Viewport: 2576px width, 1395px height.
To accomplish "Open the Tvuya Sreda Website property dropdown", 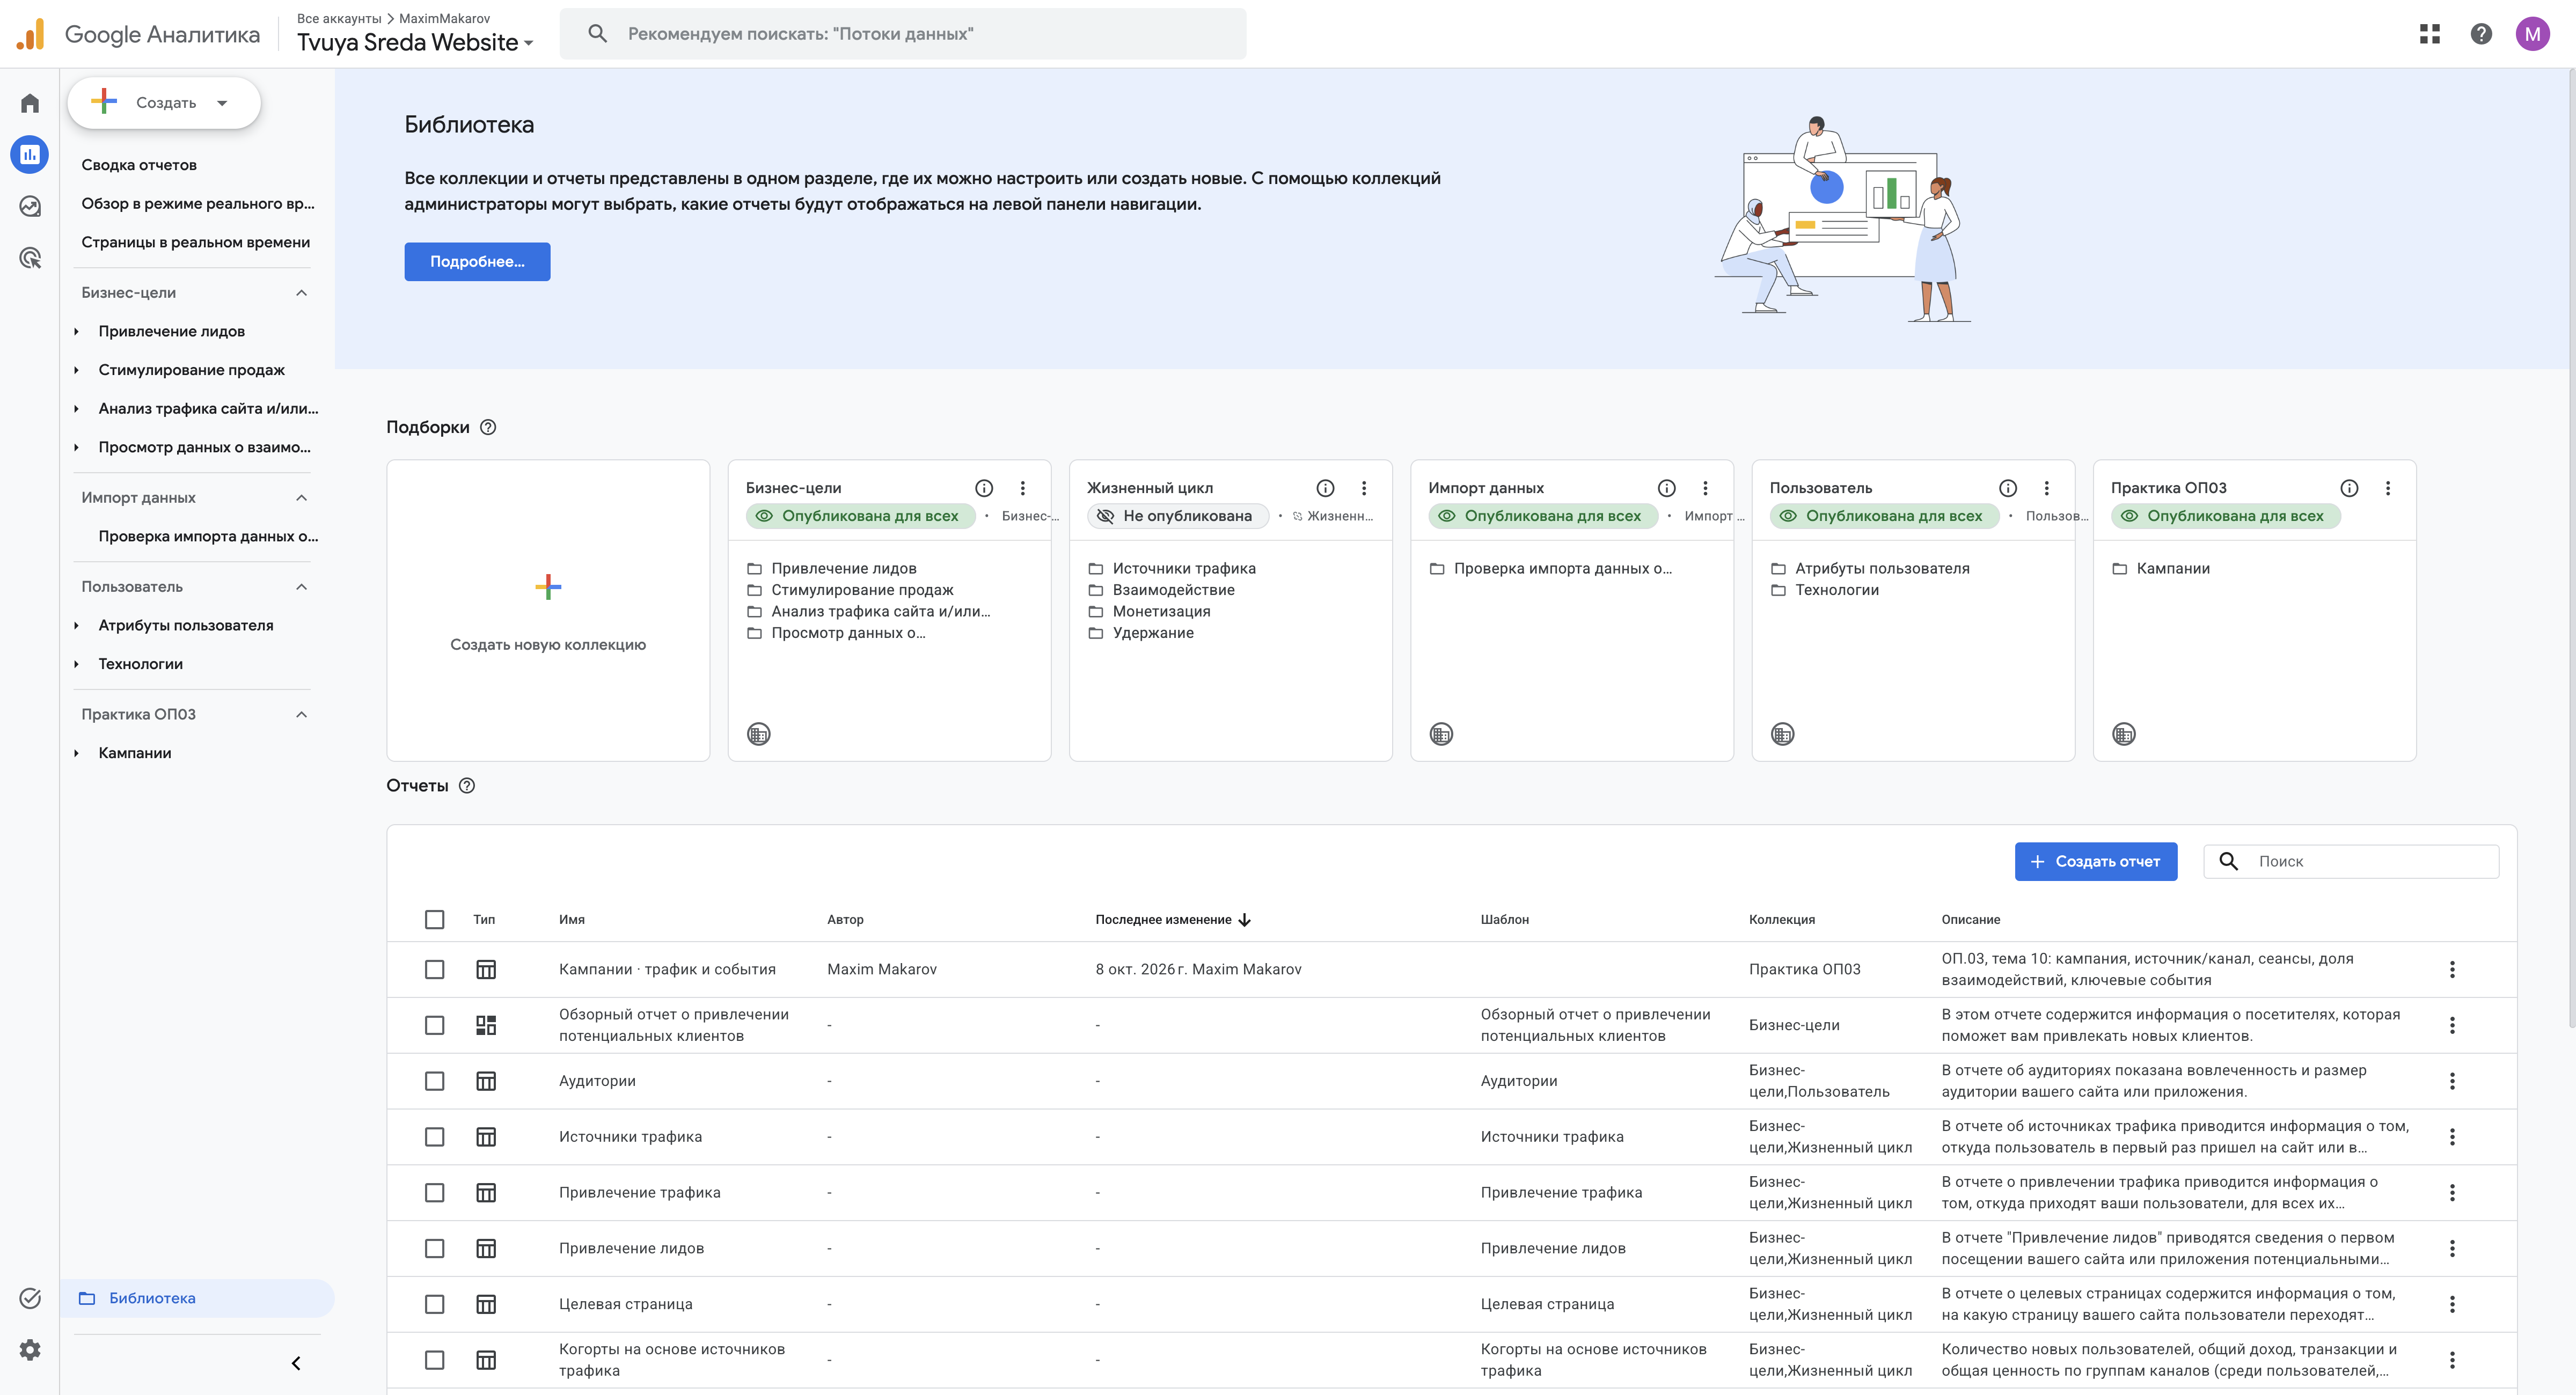I will click(415, 43).
